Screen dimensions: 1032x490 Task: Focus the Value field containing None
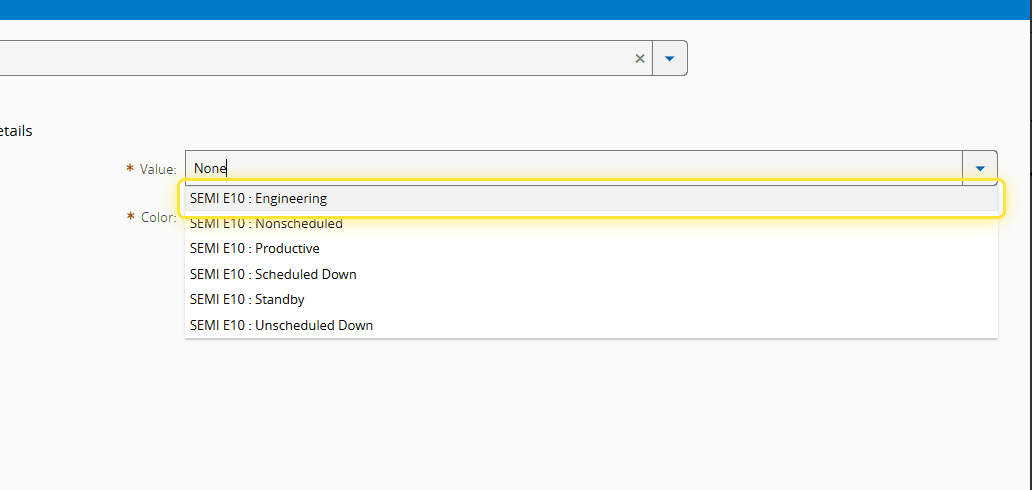[570, 168]
